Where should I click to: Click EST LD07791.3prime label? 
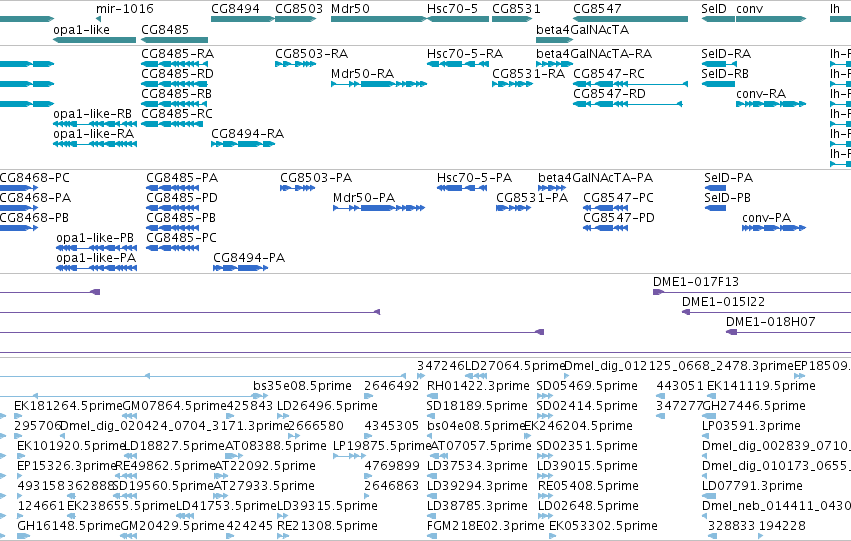click(x=752, y=486)
